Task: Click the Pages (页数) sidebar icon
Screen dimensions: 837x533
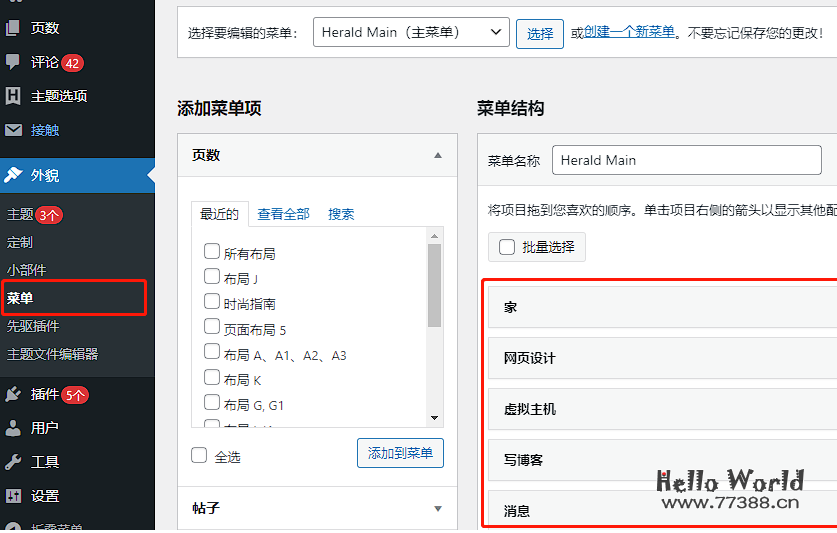Action: point(13,28)
